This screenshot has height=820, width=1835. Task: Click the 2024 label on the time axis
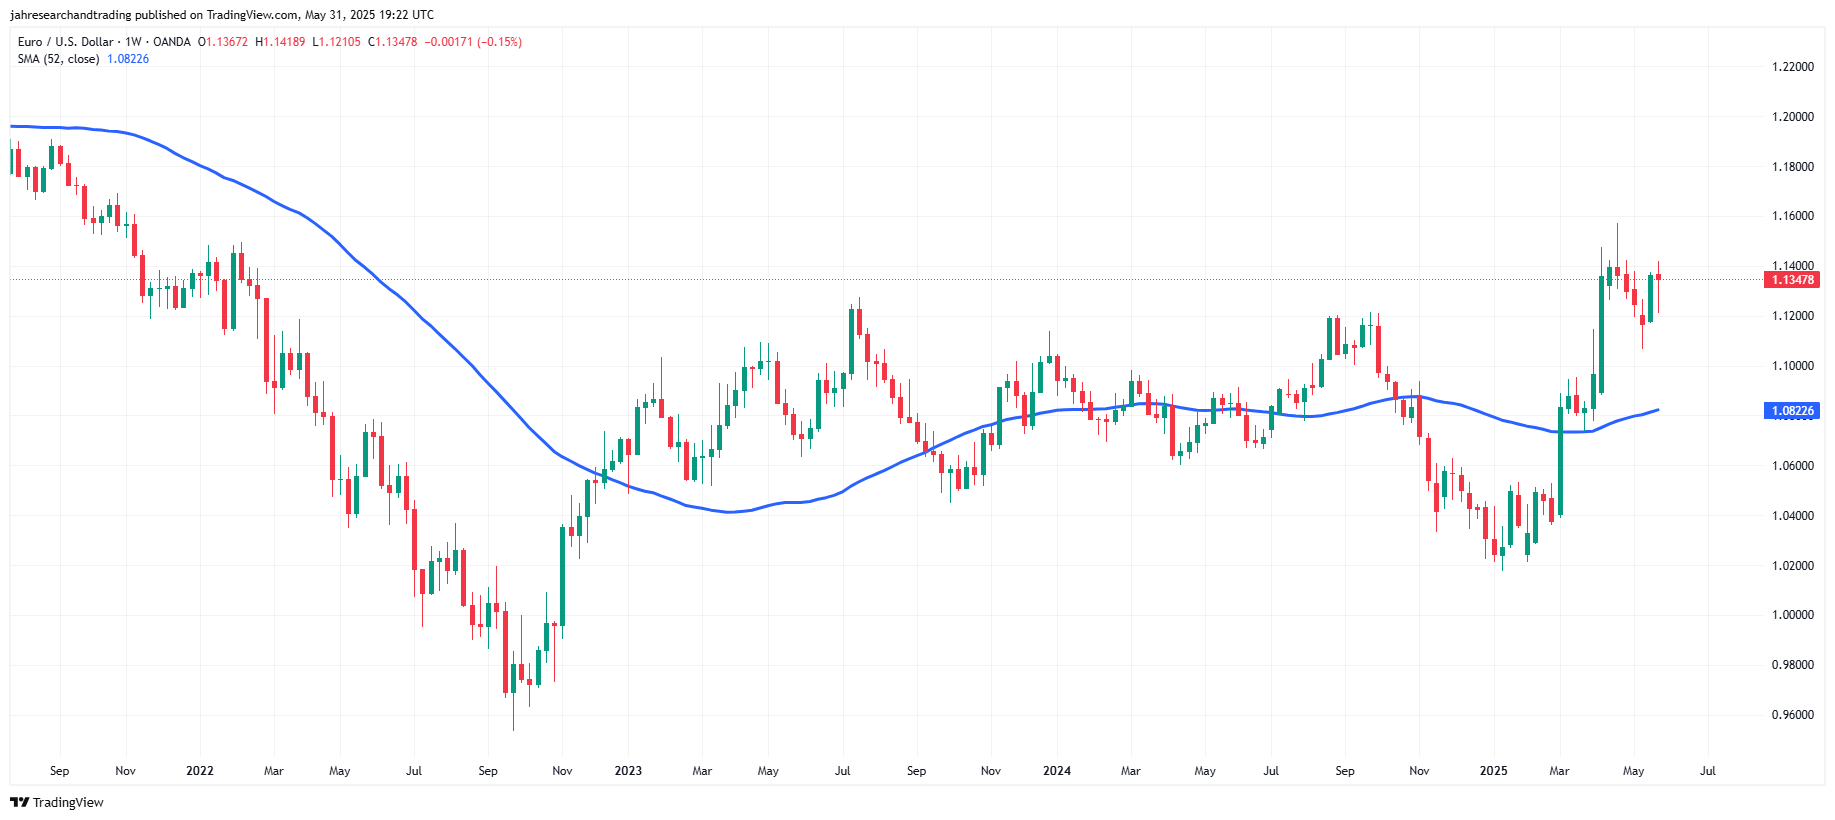tap(1057, 771)
